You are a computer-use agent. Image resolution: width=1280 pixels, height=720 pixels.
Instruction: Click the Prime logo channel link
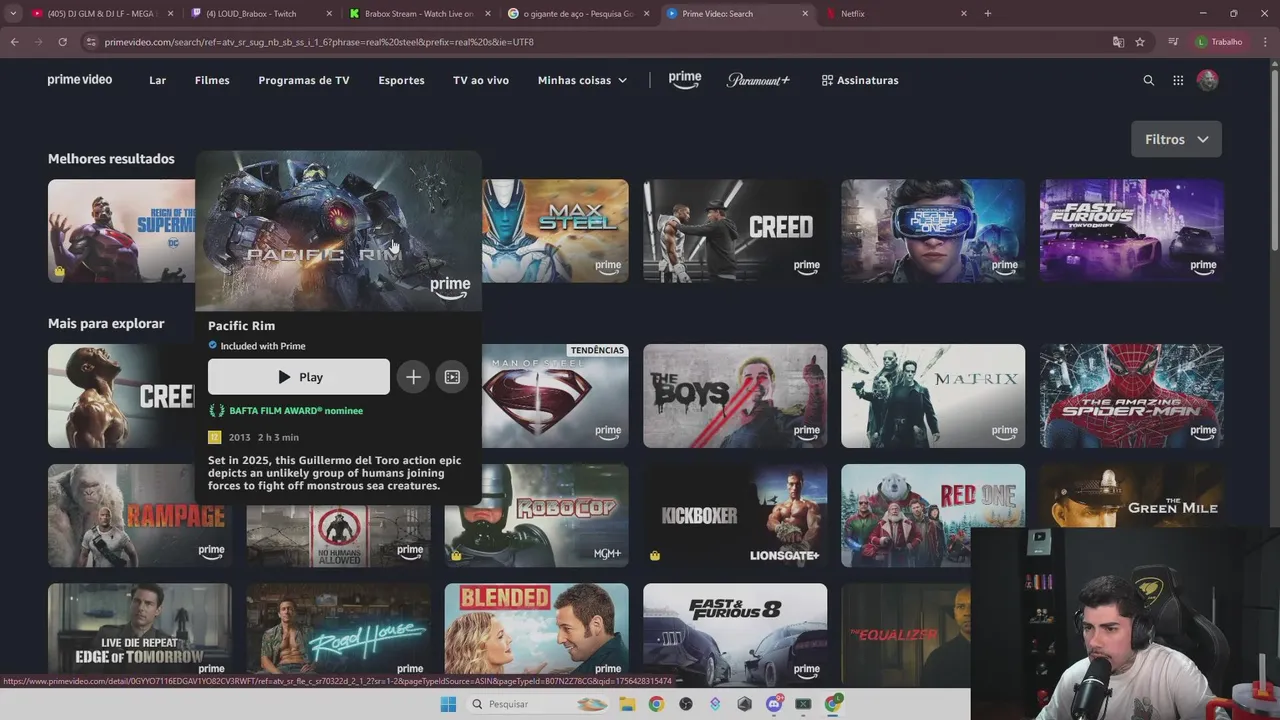(x=685, y=80)
